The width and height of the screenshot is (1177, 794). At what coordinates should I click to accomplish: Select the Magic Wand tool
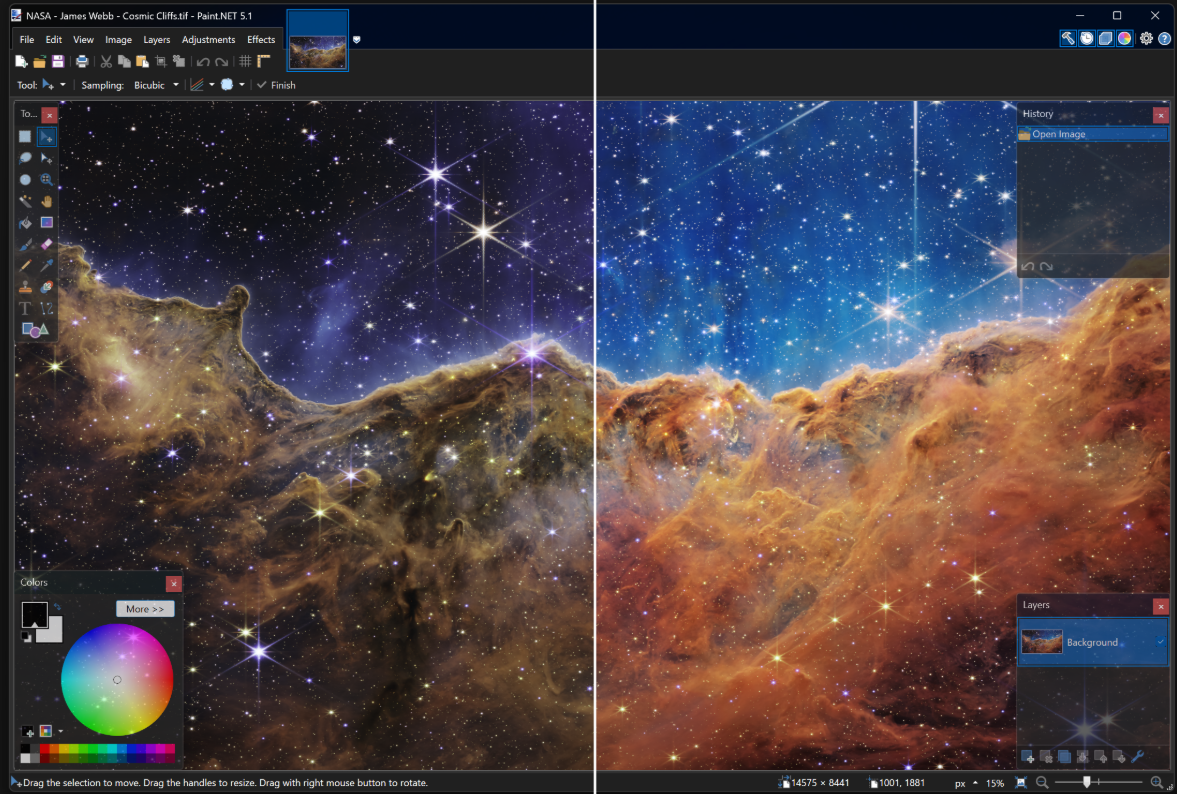[x=25, y=201]
